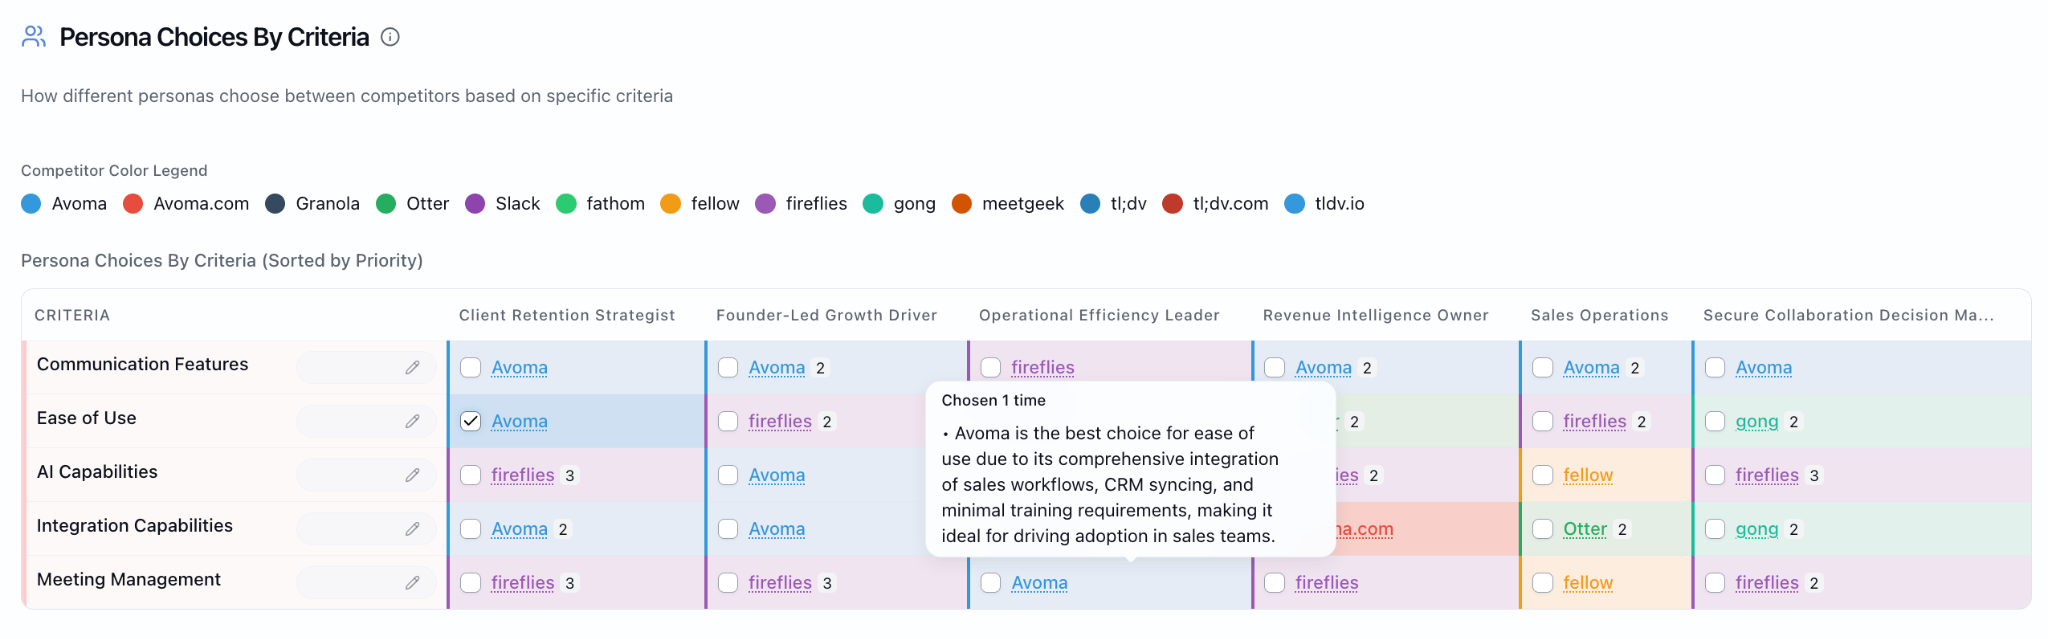
Task: Click the Avoma blue legend color dot
Action: click(x=32, y=204)
